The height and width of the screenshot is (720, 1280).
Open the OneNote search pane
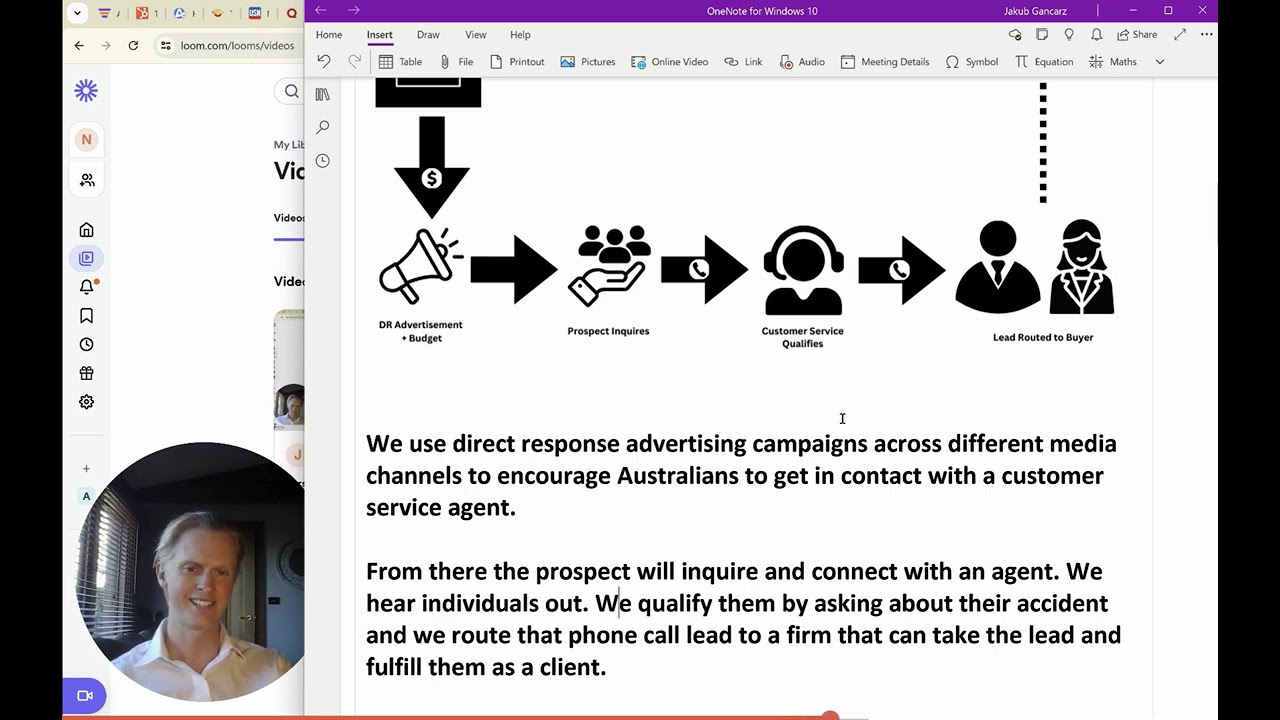(322, 127)
